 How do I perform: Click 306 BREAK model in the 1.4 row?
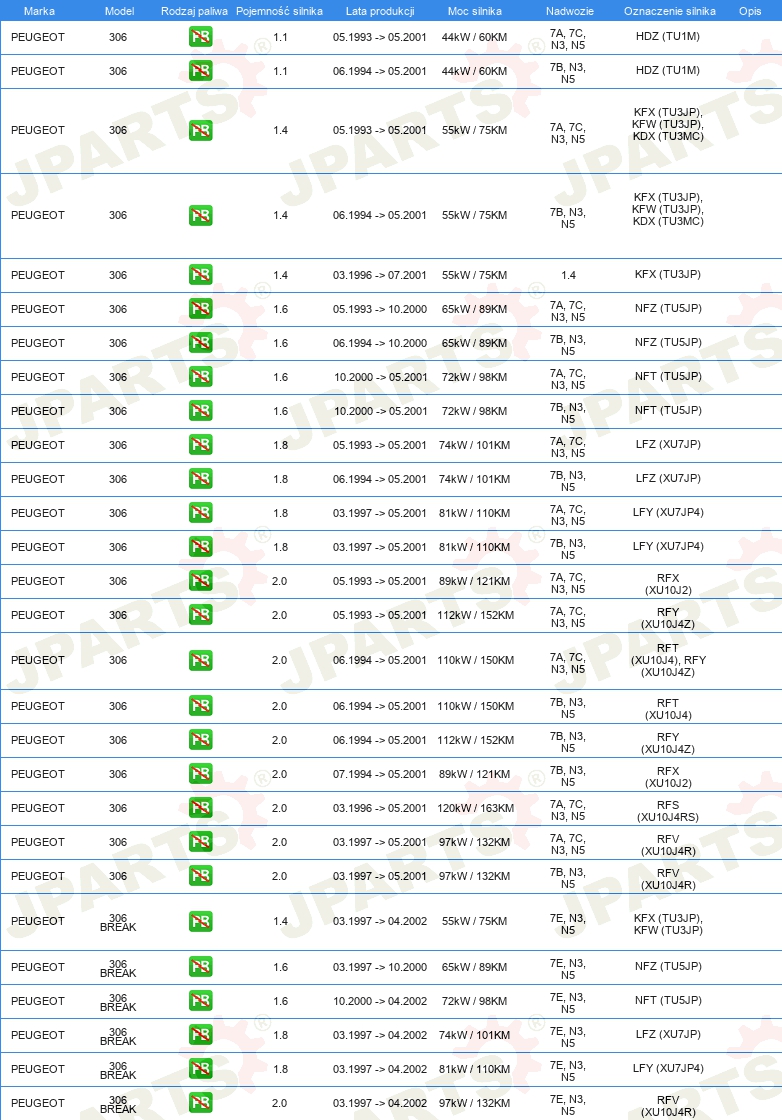(118, 922)
